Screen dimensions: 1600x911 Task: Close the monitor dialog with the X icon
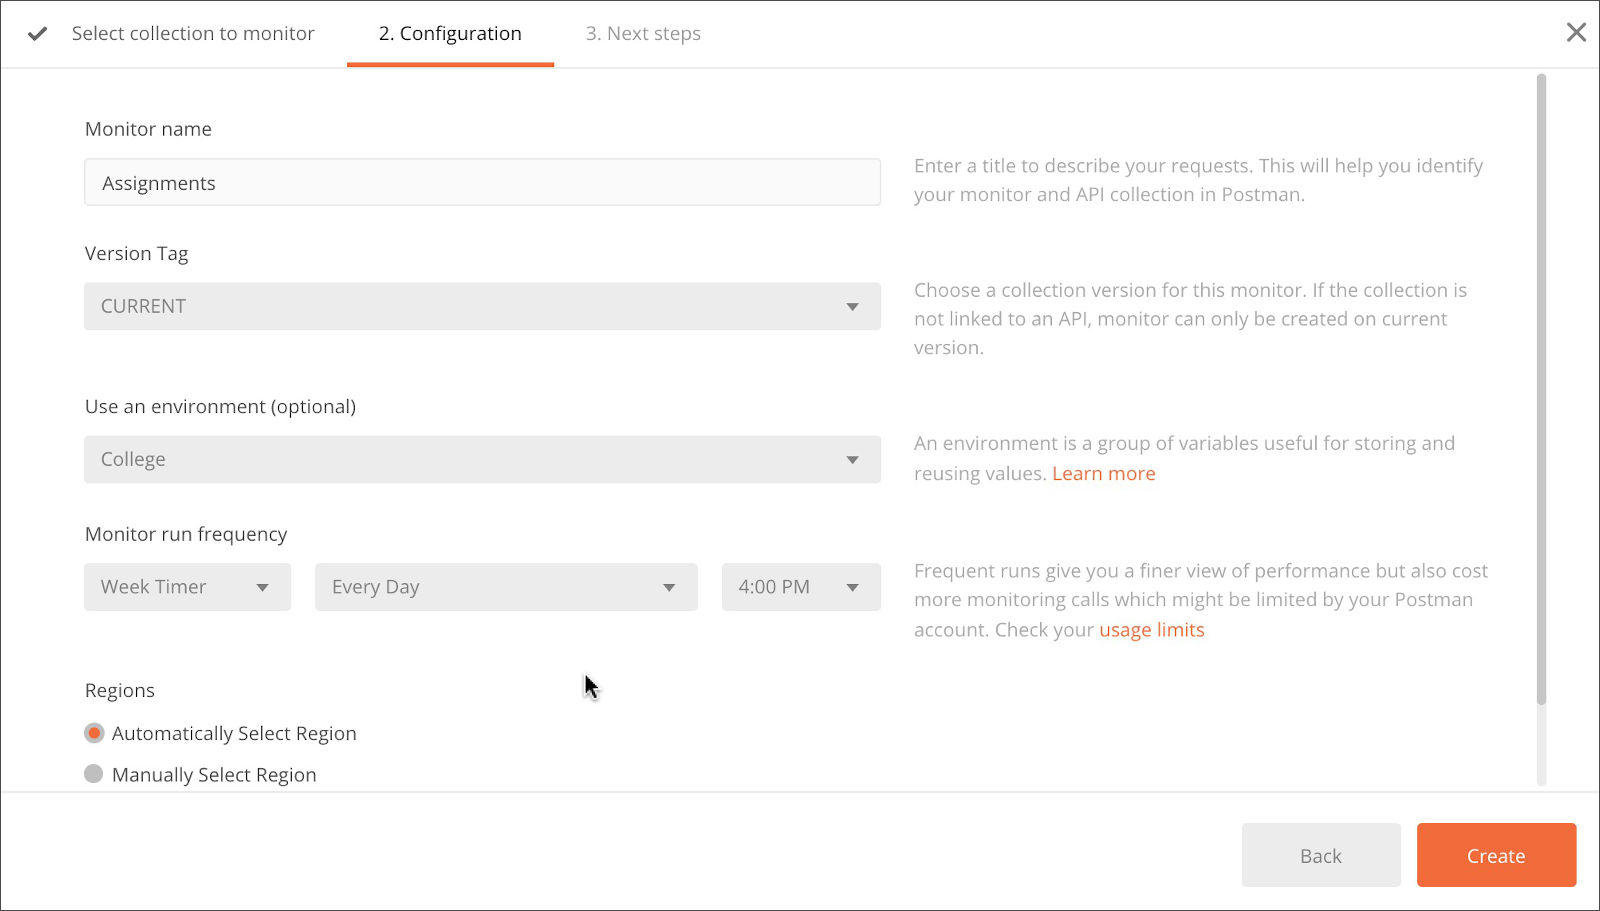click(1576, 33)
